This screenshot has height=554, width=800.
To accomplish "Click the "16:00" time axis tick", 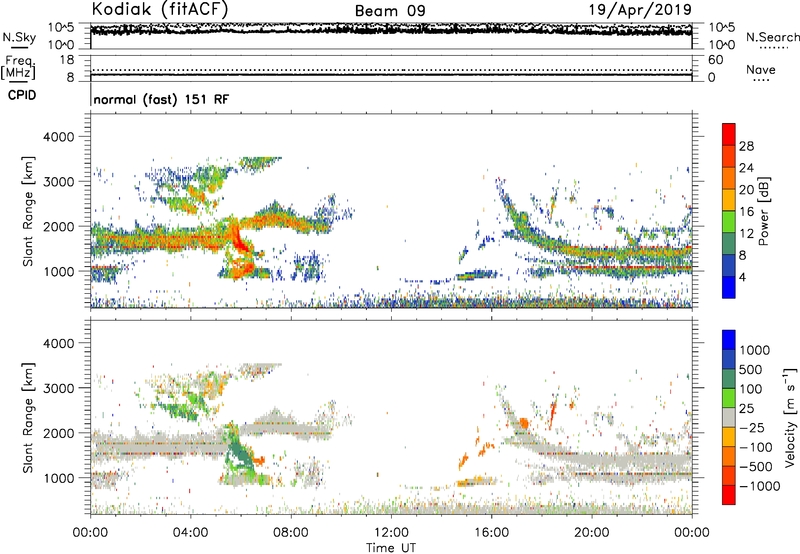I will [491, 533].
